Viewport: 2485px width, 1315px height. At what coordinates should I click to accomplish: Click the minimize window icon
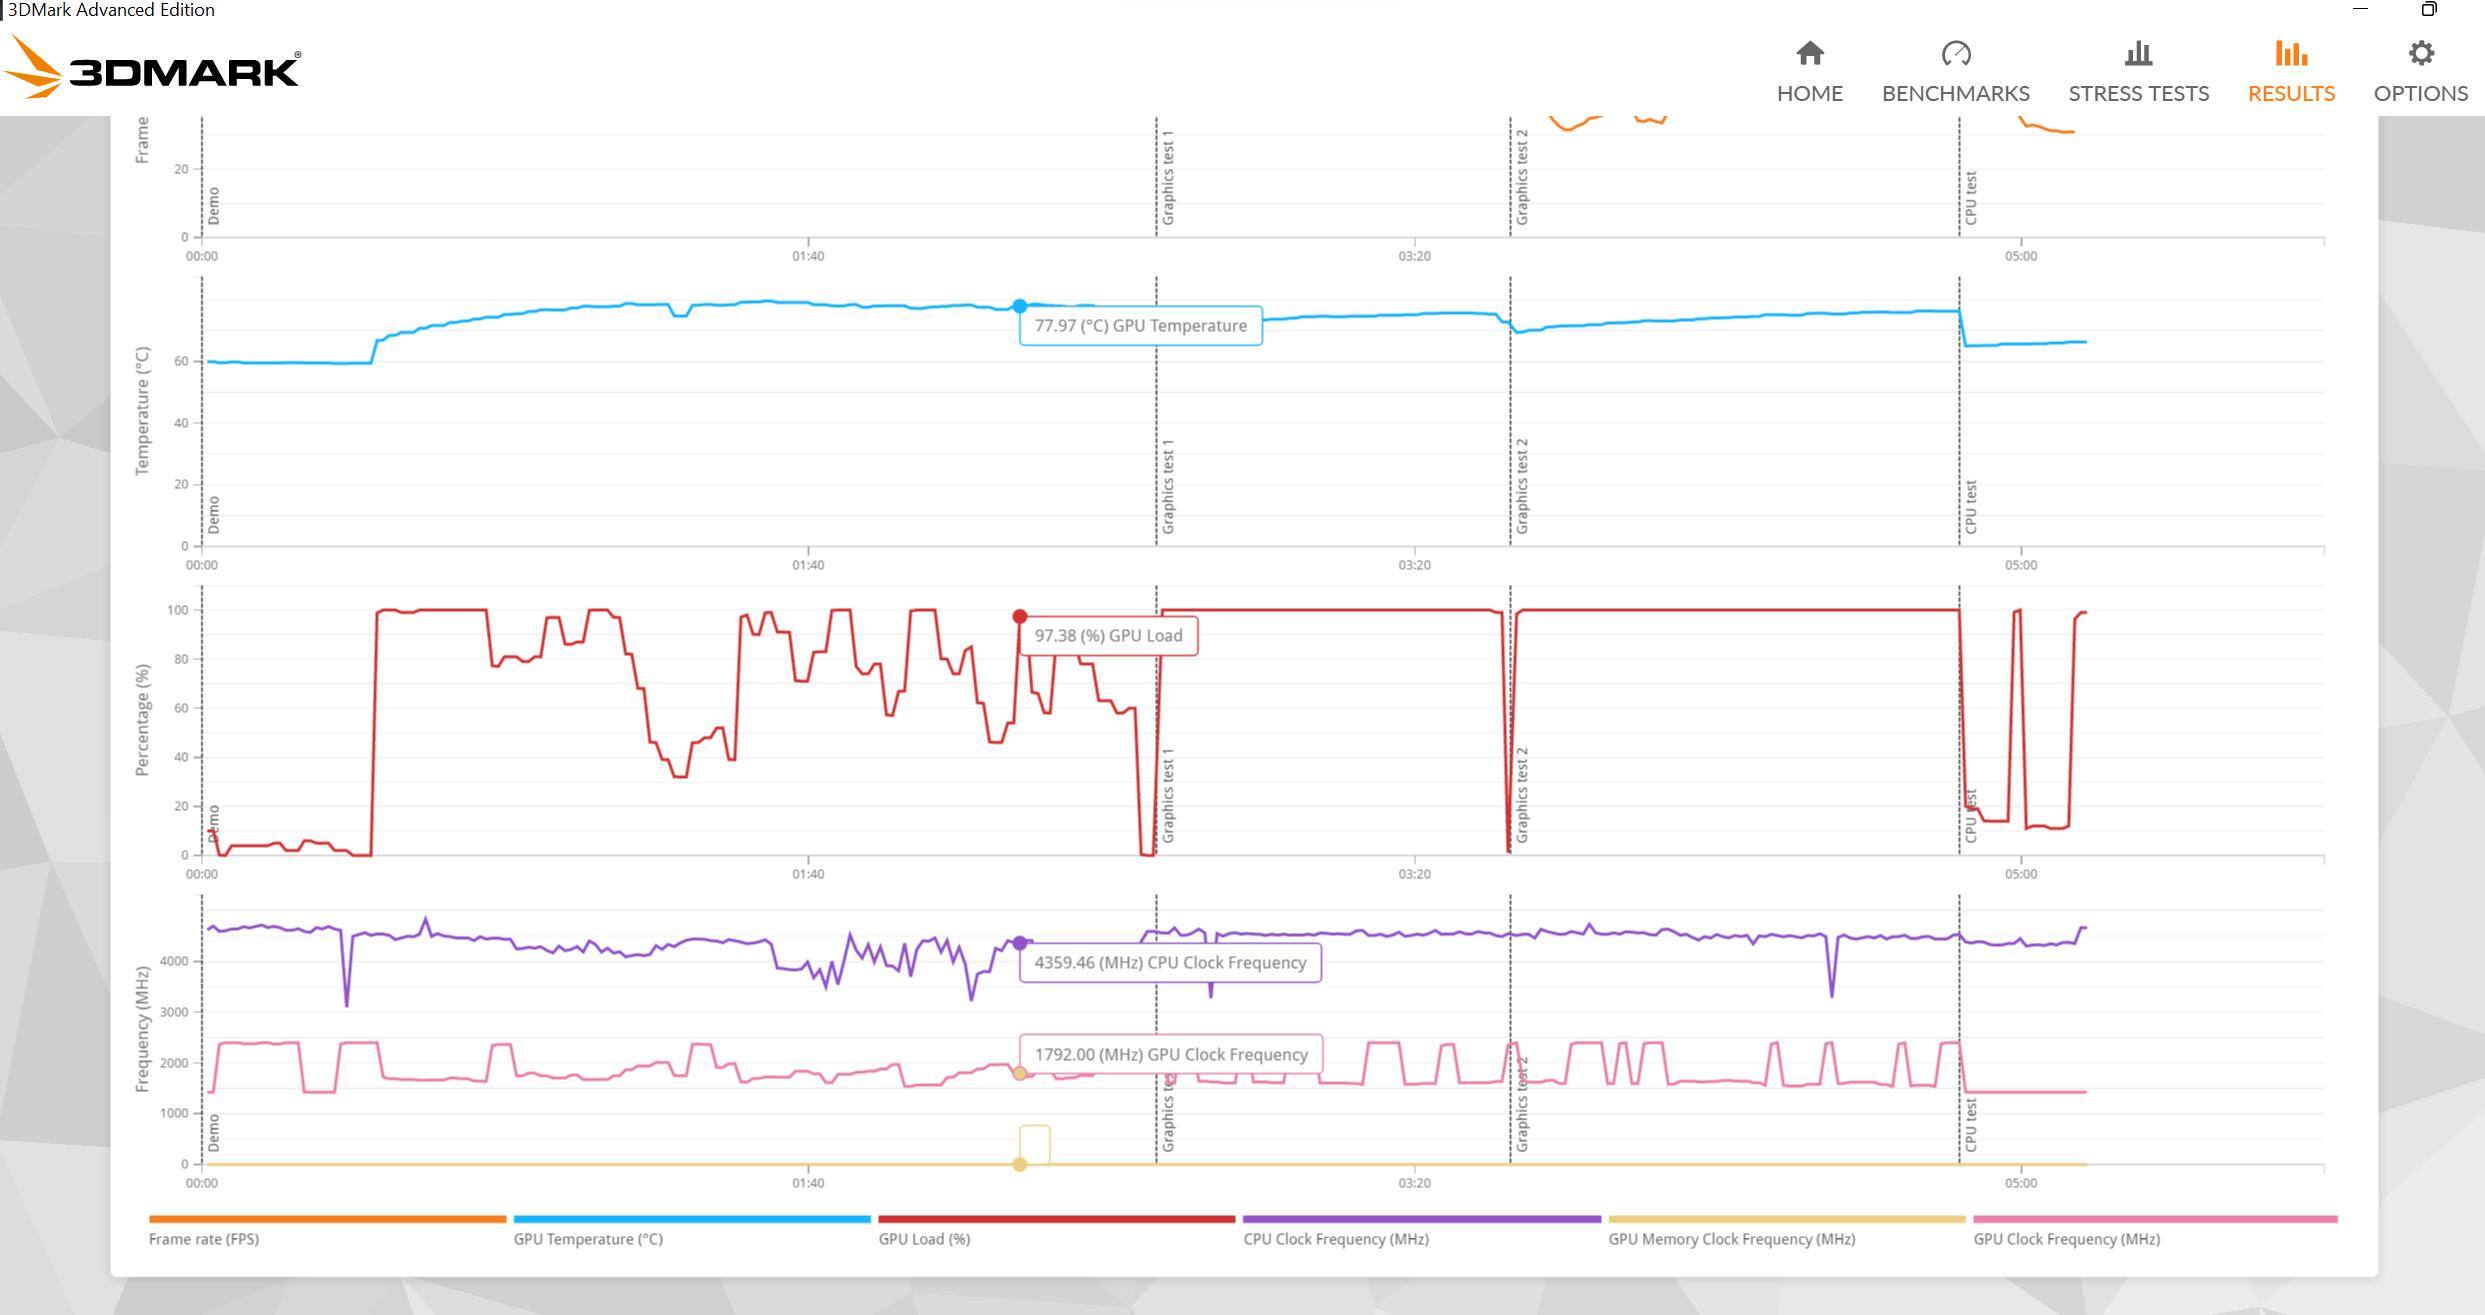[2360, 9]
